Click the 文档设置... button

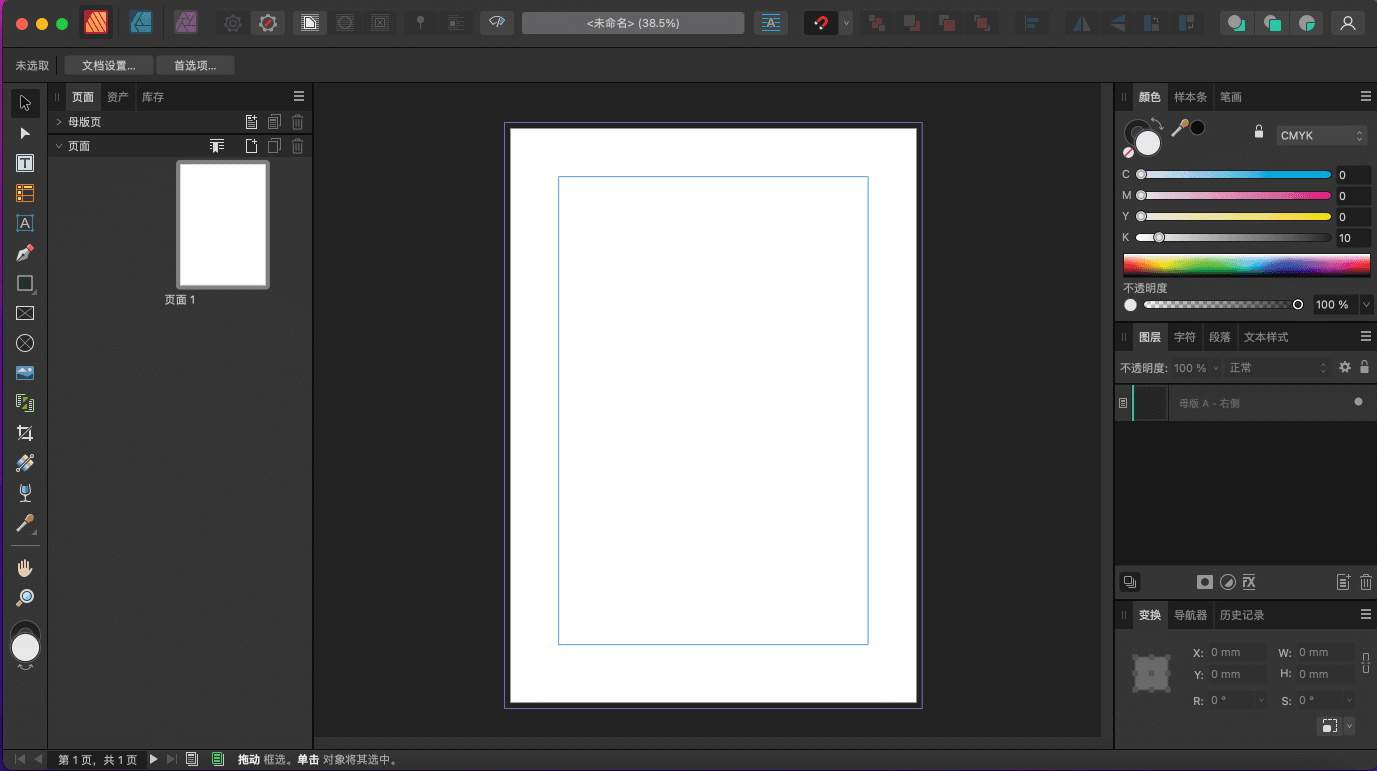[x=108, y=65]
